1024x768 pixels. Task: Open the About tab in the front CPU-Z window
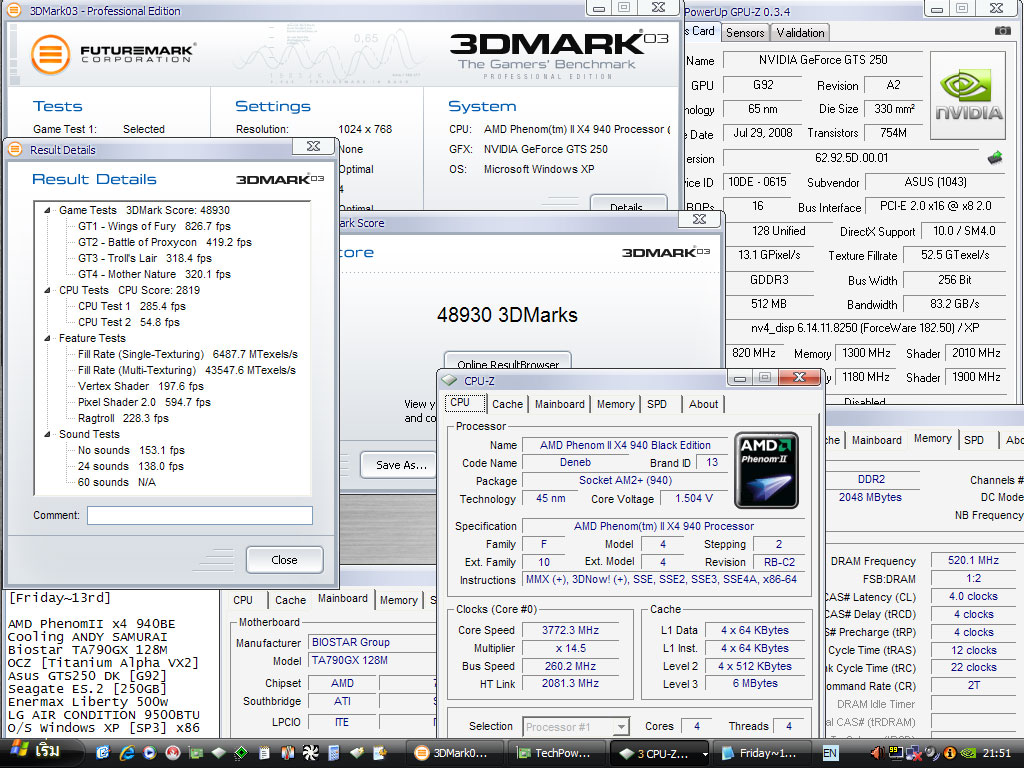coord(703,404)
